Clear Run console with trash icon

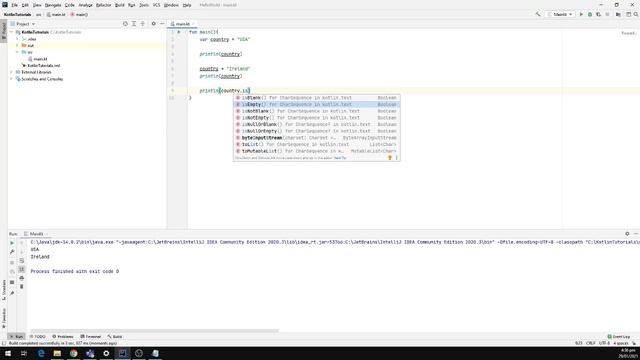click(x=22, y=287)
